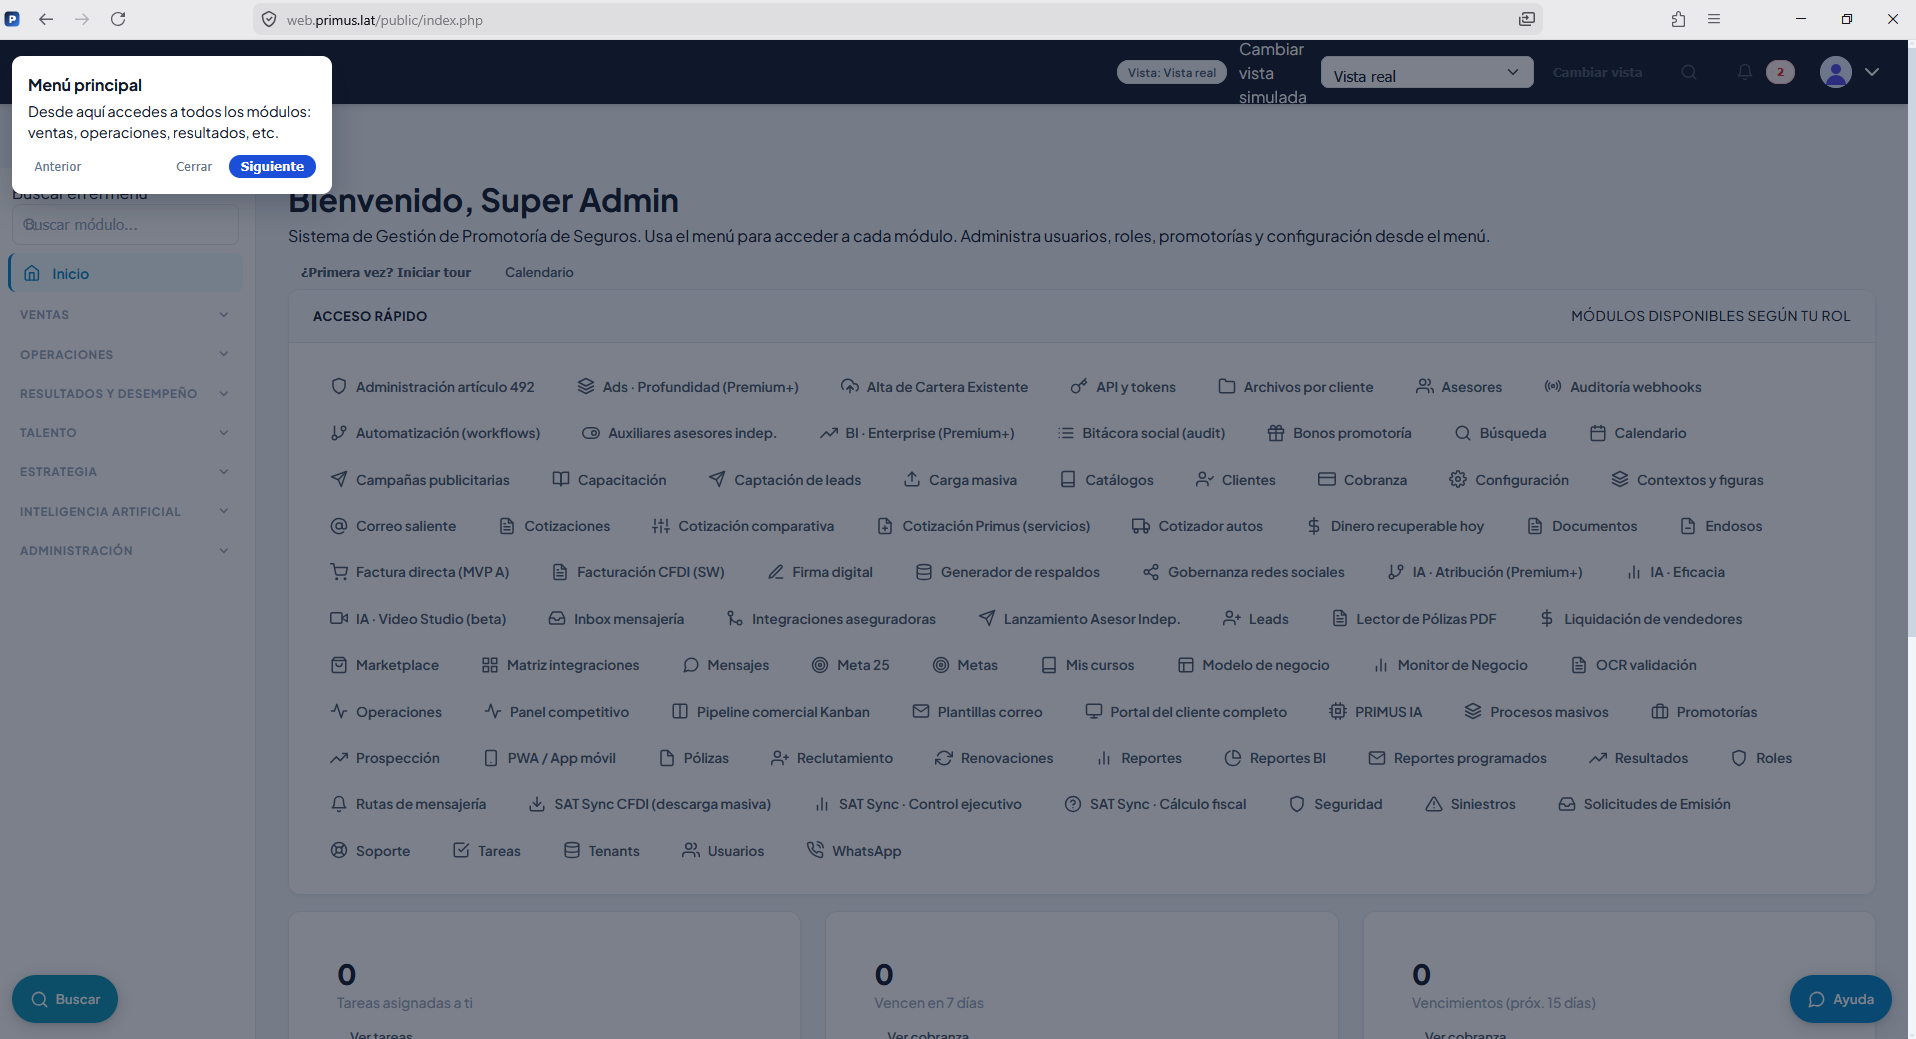Click the Meta 25 target icon
The height and width of the screenshot is (1039, 1916).
820,665
